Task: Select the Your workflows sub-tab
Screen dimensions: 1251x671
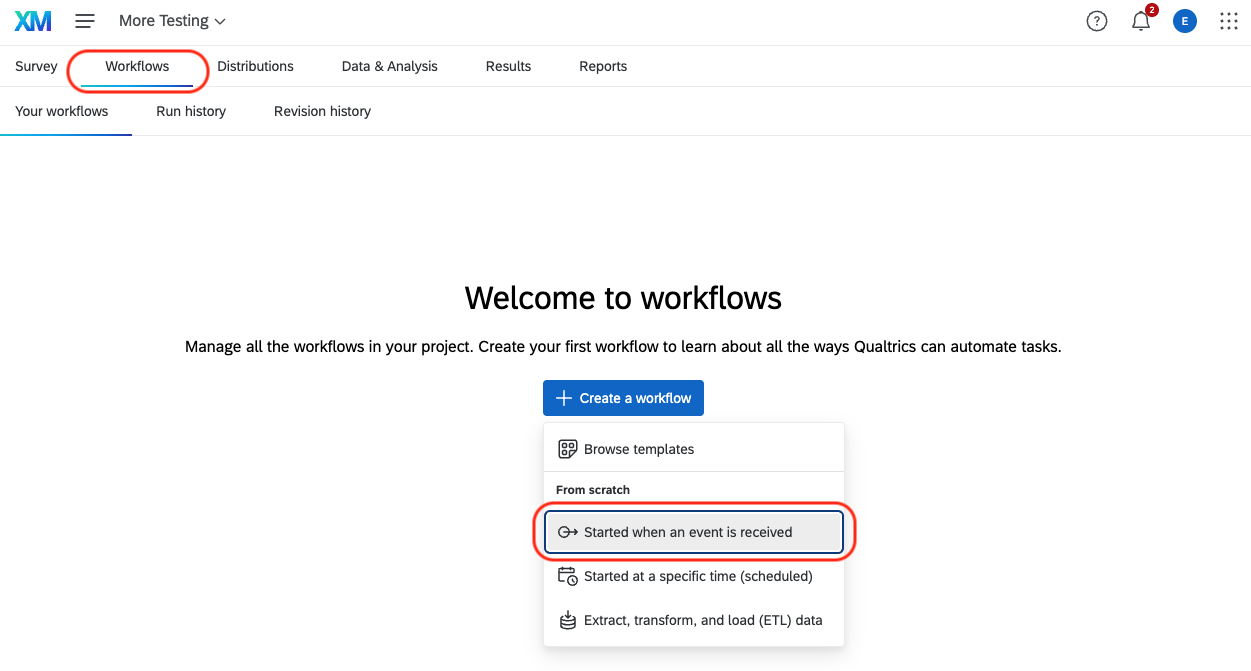Action: tap(62, 111)
